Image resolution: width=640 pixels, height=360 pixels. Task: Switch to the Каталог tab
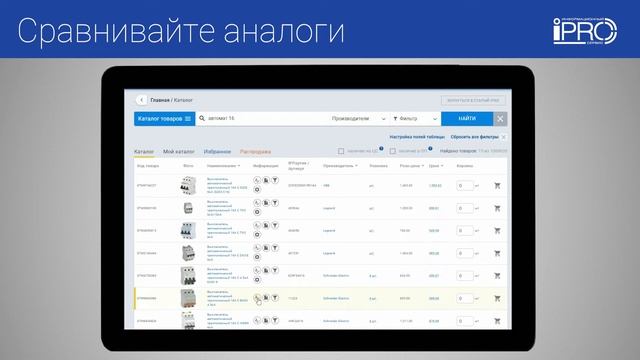144,151
